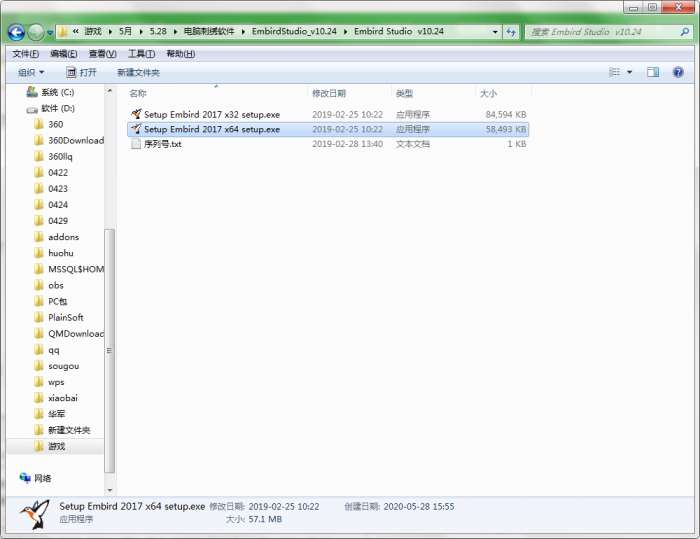Click the 序列号.txt file name
The image size is (700, 539).
click(162, 144)
